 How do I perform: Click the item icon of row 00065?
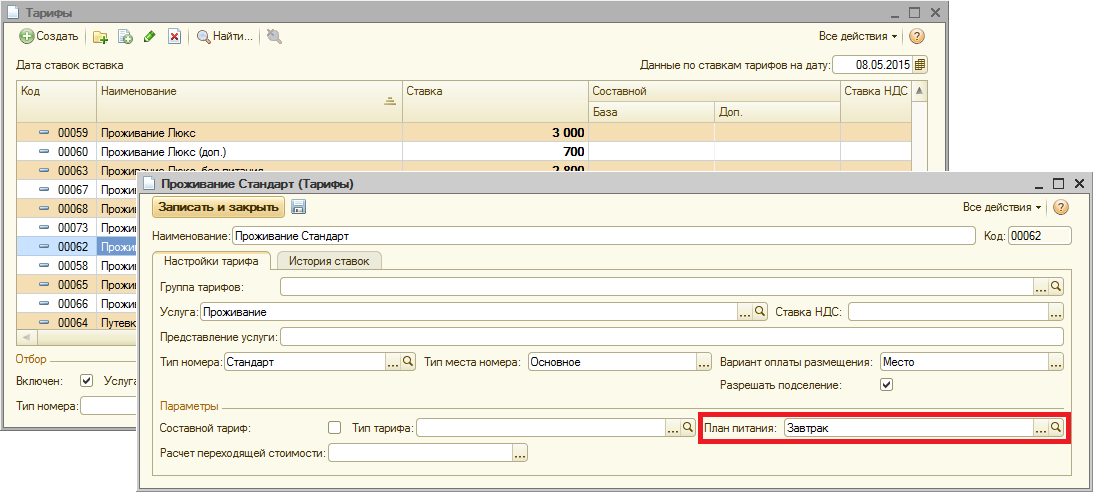click(x=44, y=285)
